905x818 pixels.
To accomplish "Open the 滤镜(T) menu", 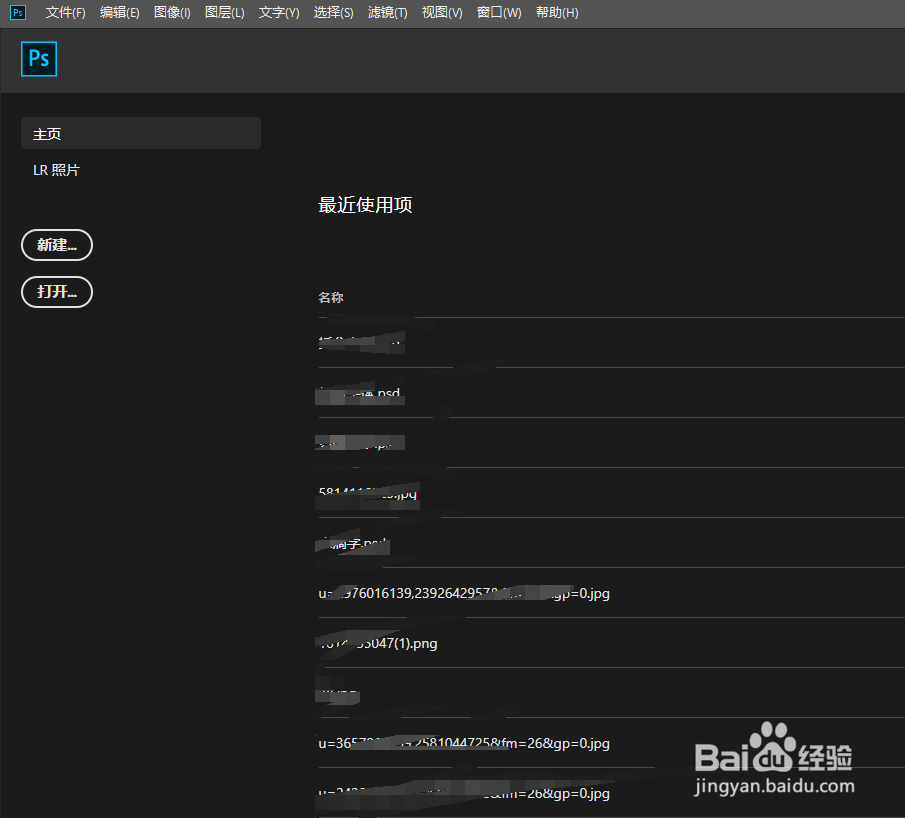I will click(x=387, y=12).
